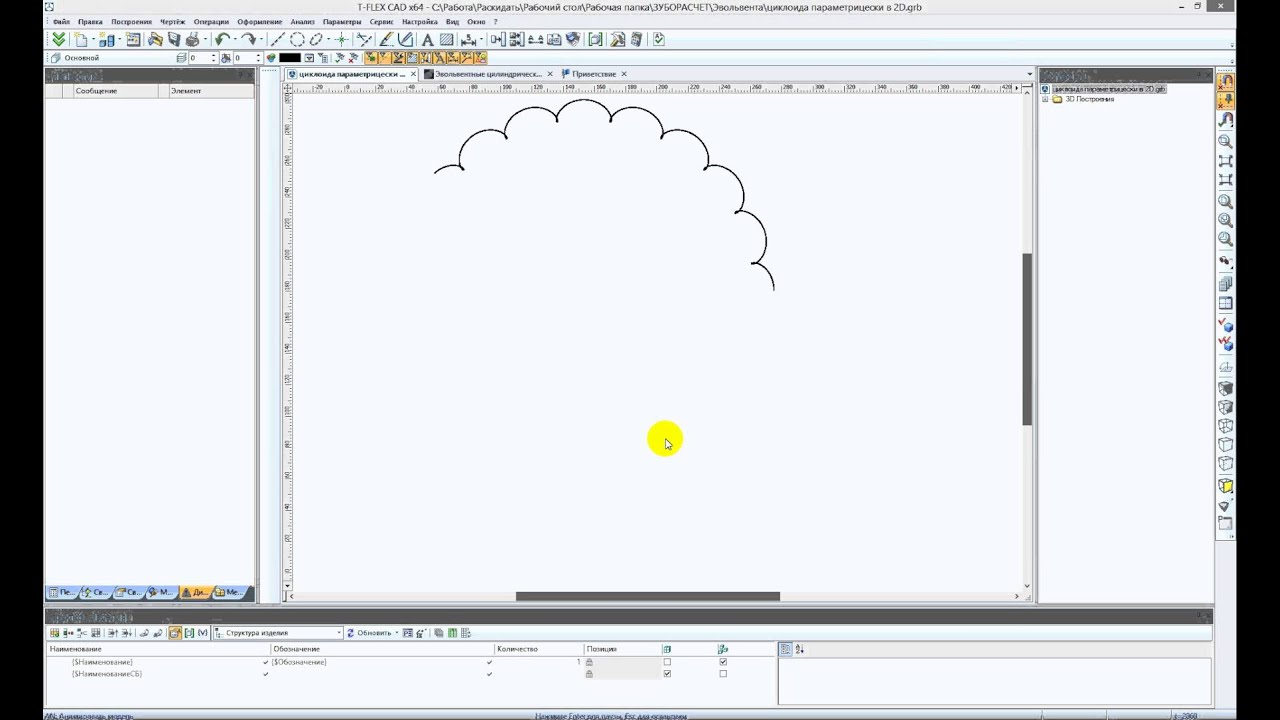Select the circle construction tool
This screenshot has height=720, width=1280.
tap(297, 39)
